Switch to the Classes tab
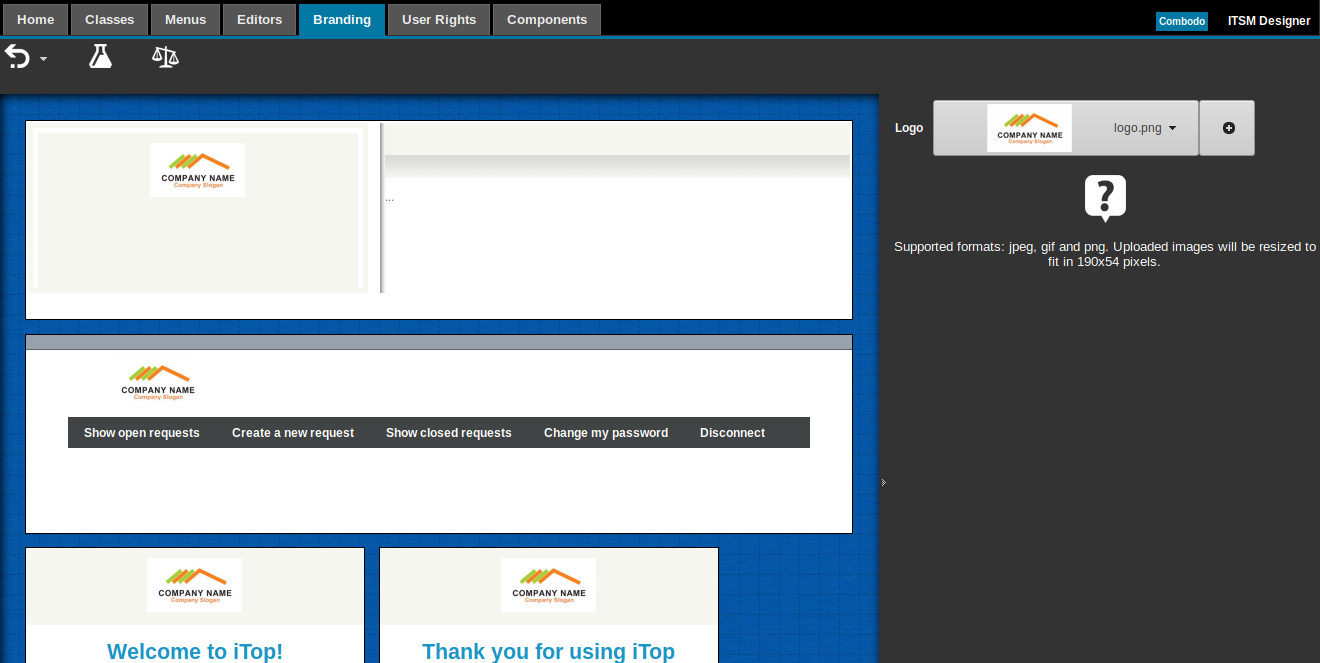1320x663 pixels. point(109,20)
